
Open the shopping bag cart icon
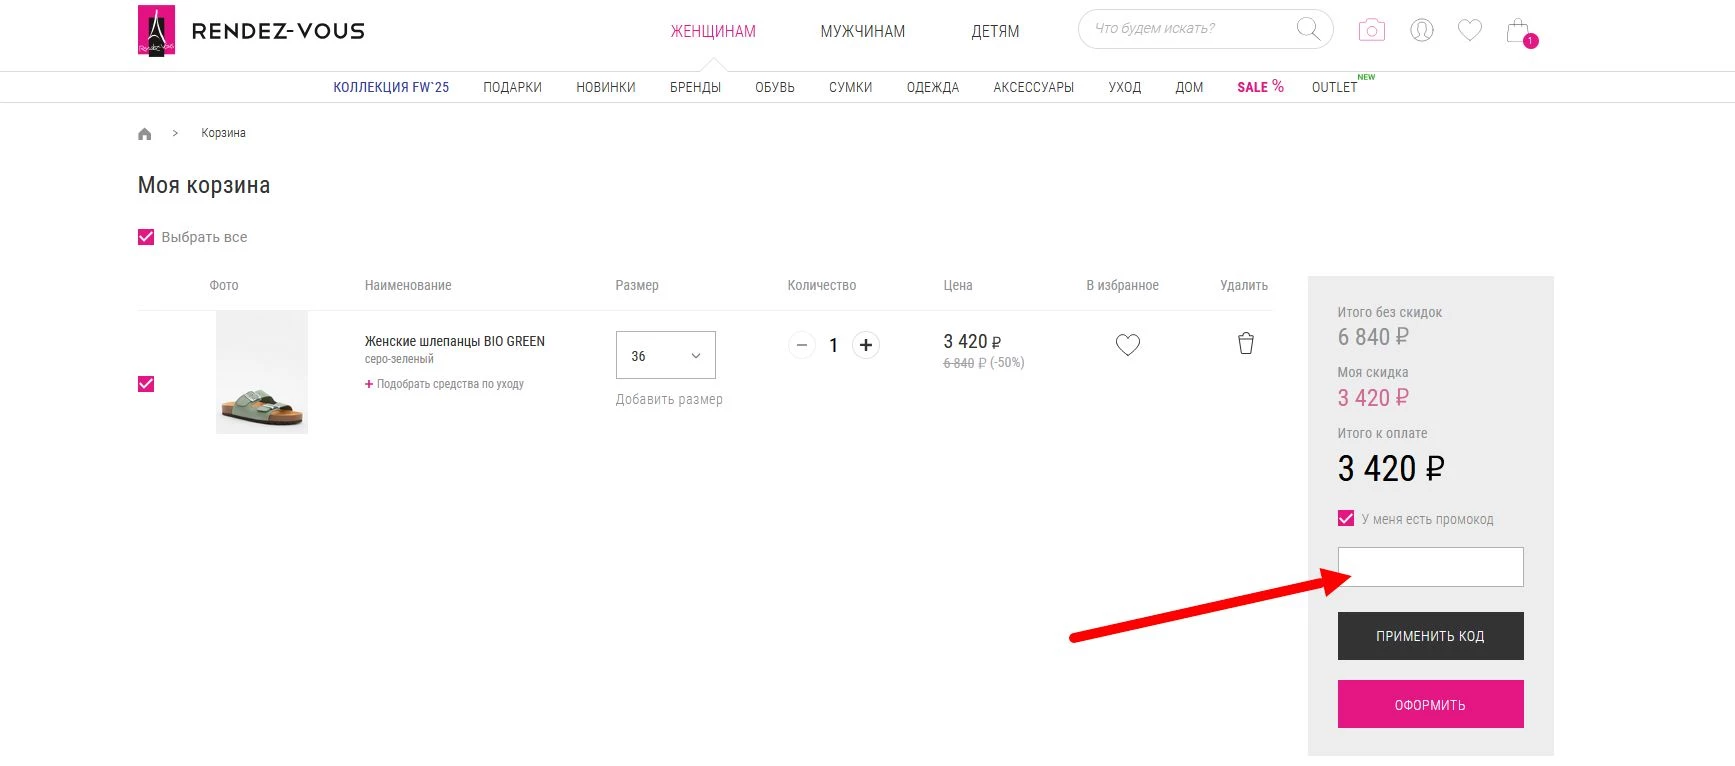click(1518, 31)
